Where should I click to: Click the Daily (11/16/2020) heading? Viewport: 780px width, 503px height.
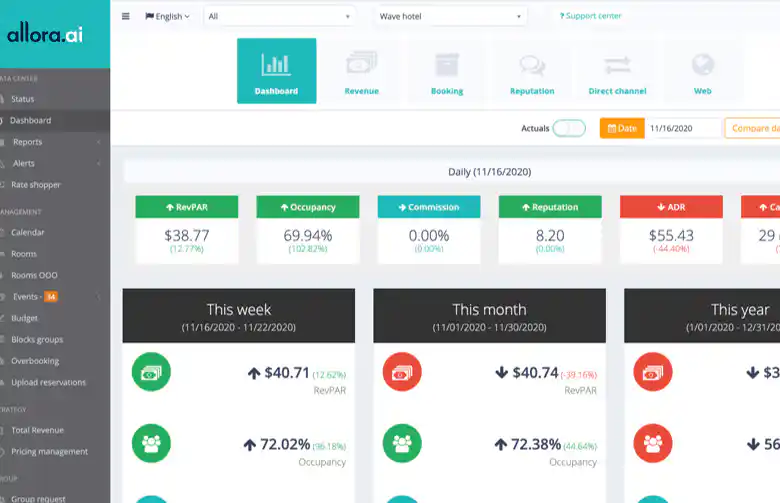(489, 172)
